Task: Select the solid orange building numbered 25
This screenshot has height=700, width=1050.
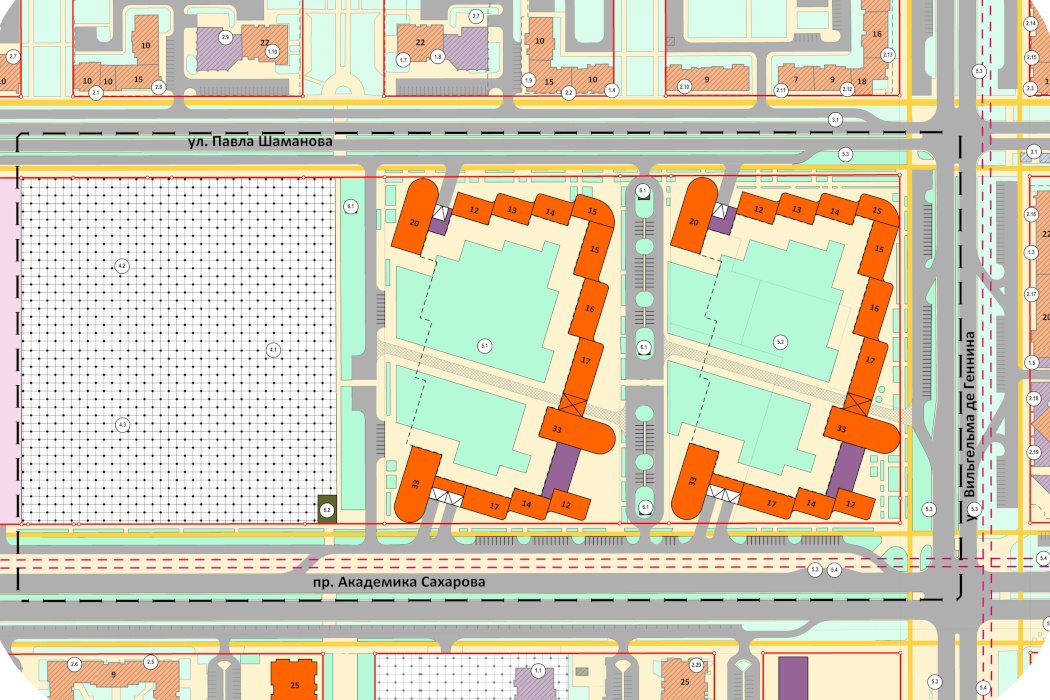Action: [x=293, y=679]
